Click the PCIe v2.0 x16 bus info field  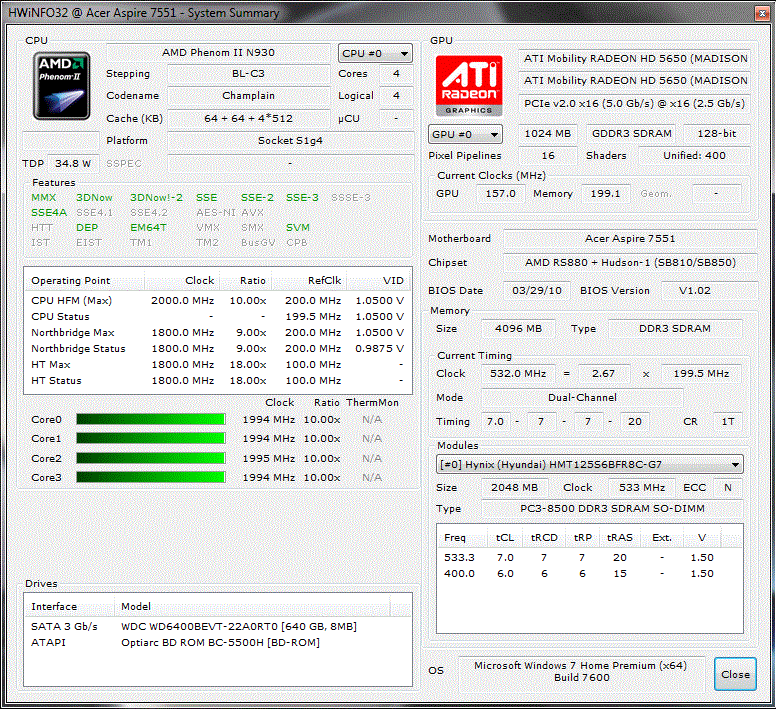634,103
